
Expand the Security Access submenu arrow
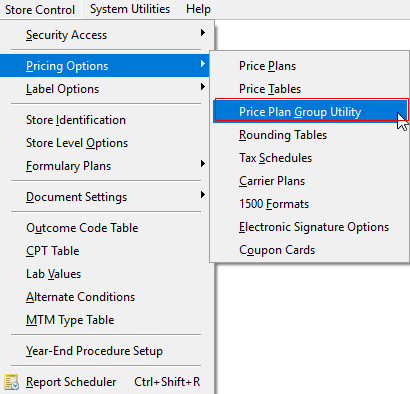pos(202,33)
